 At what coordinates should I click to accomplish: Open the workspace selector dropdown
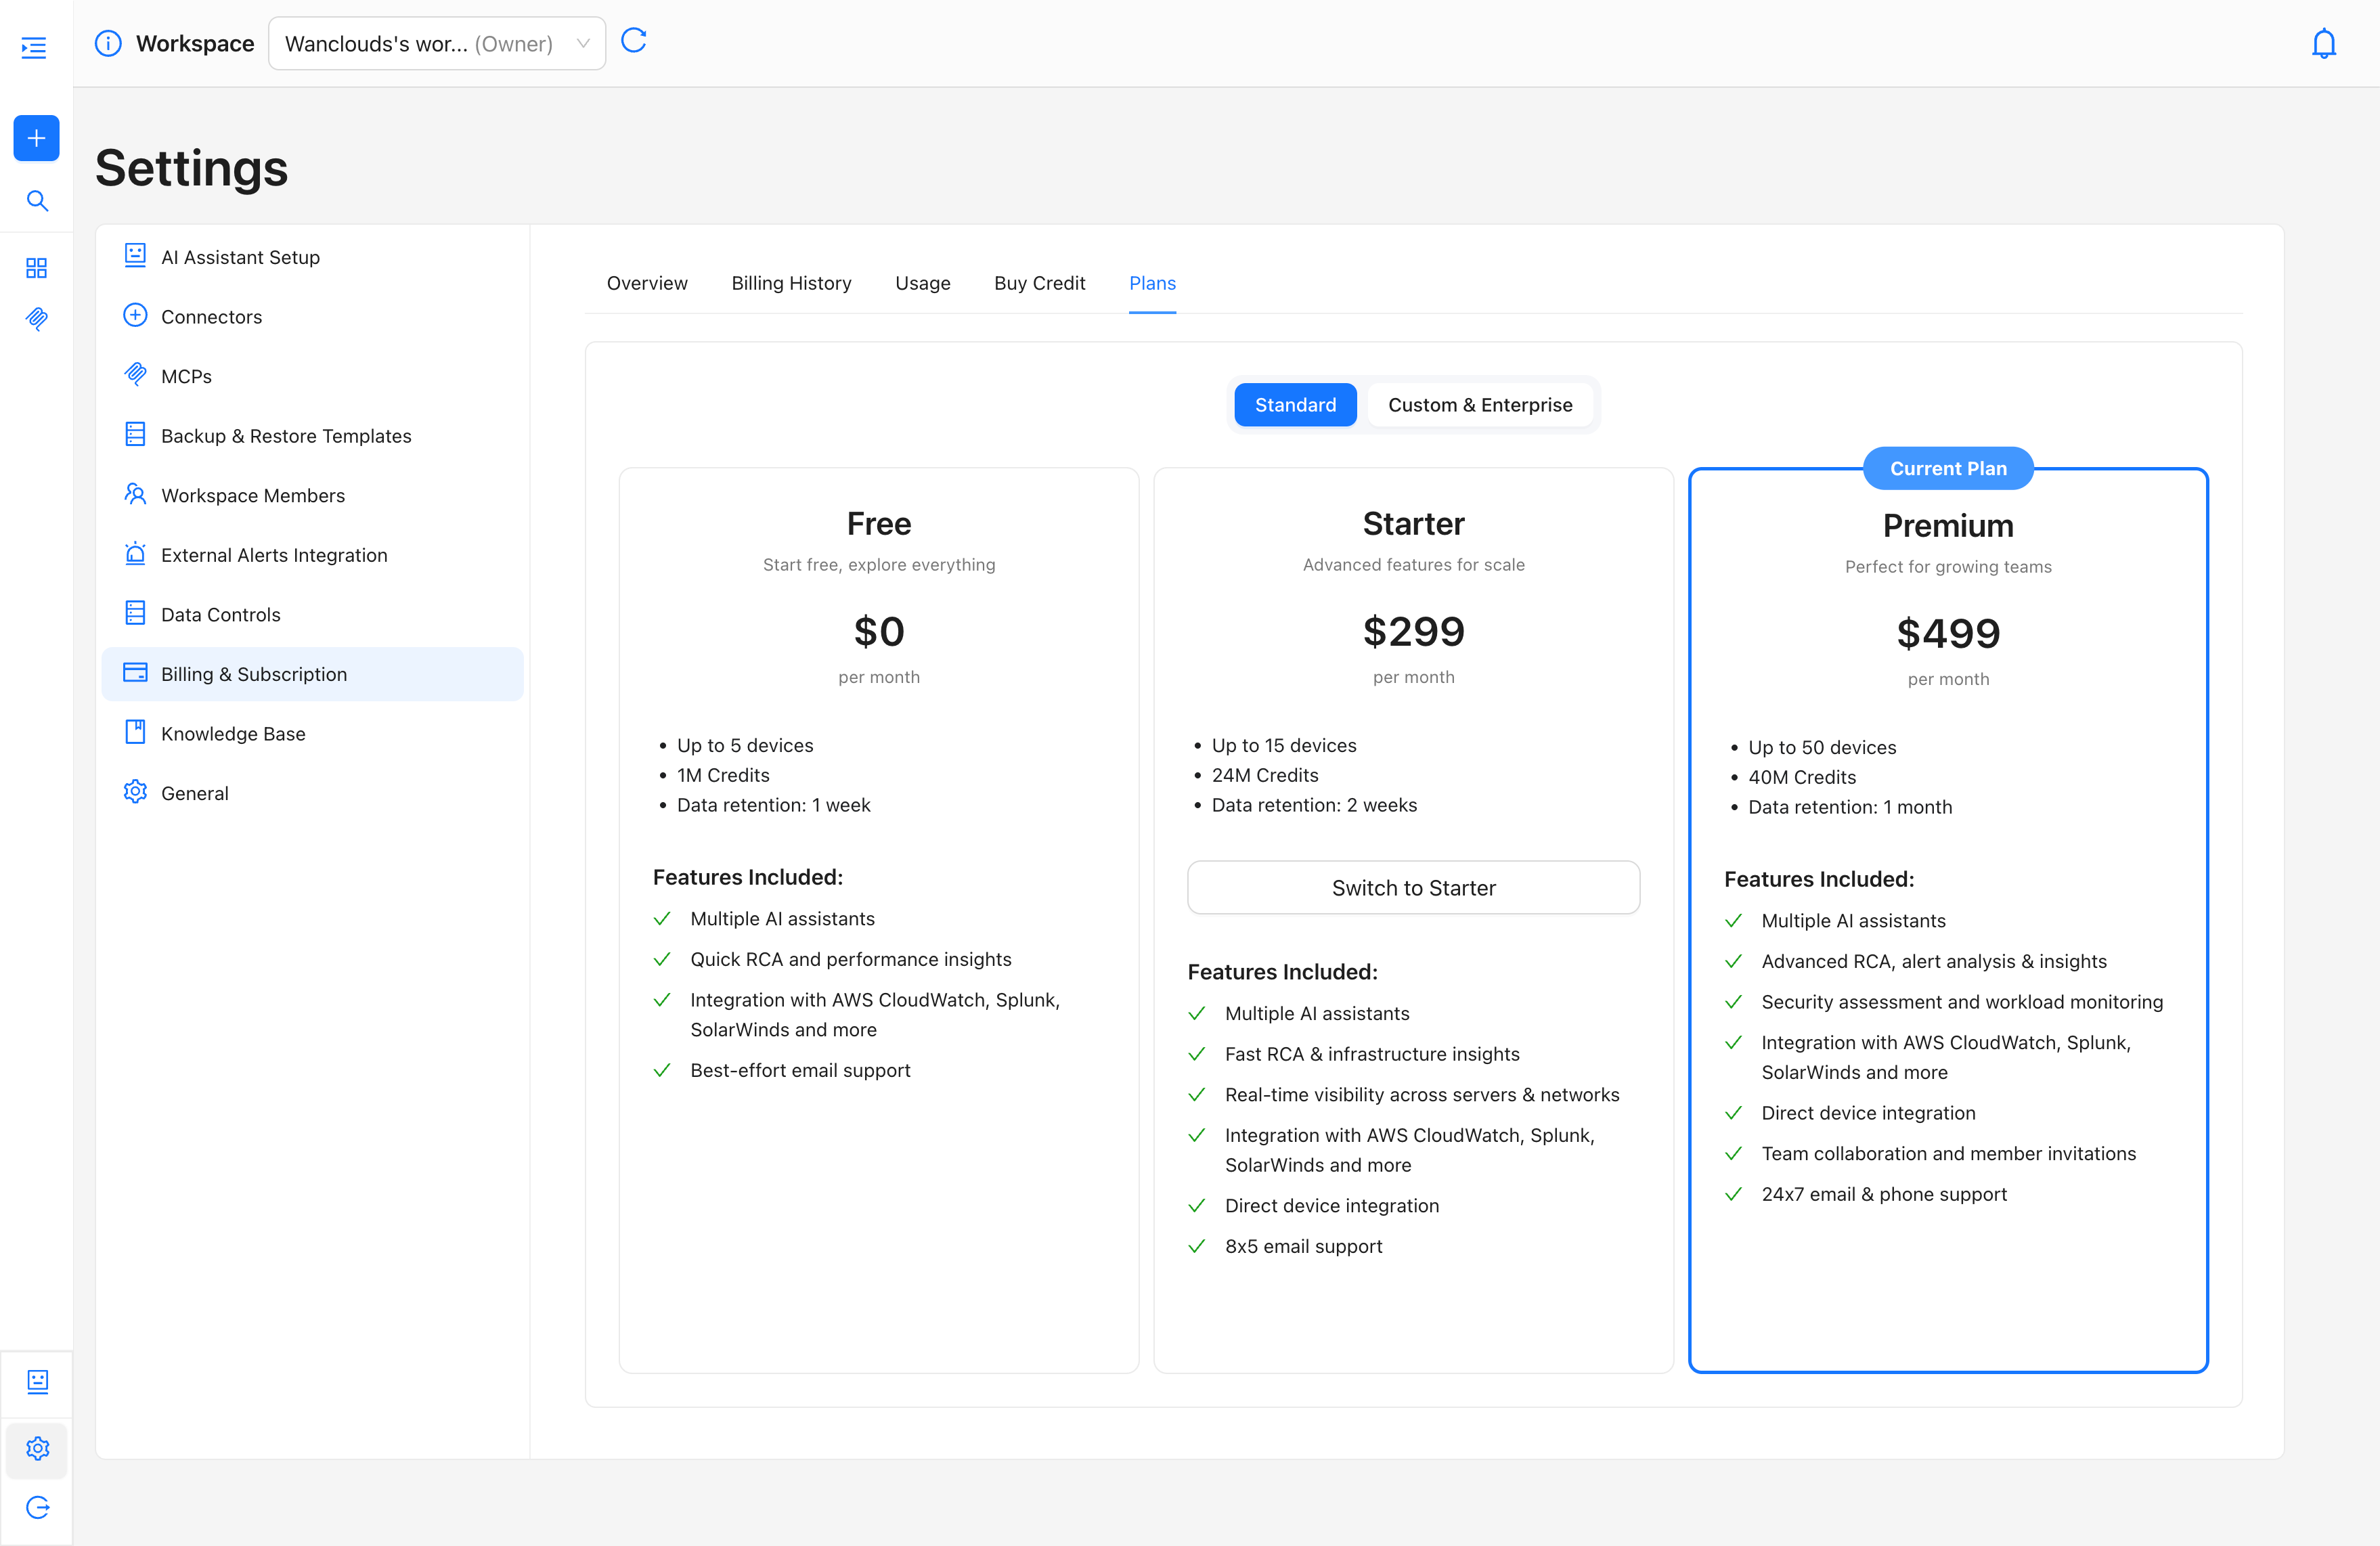(436, 44)
